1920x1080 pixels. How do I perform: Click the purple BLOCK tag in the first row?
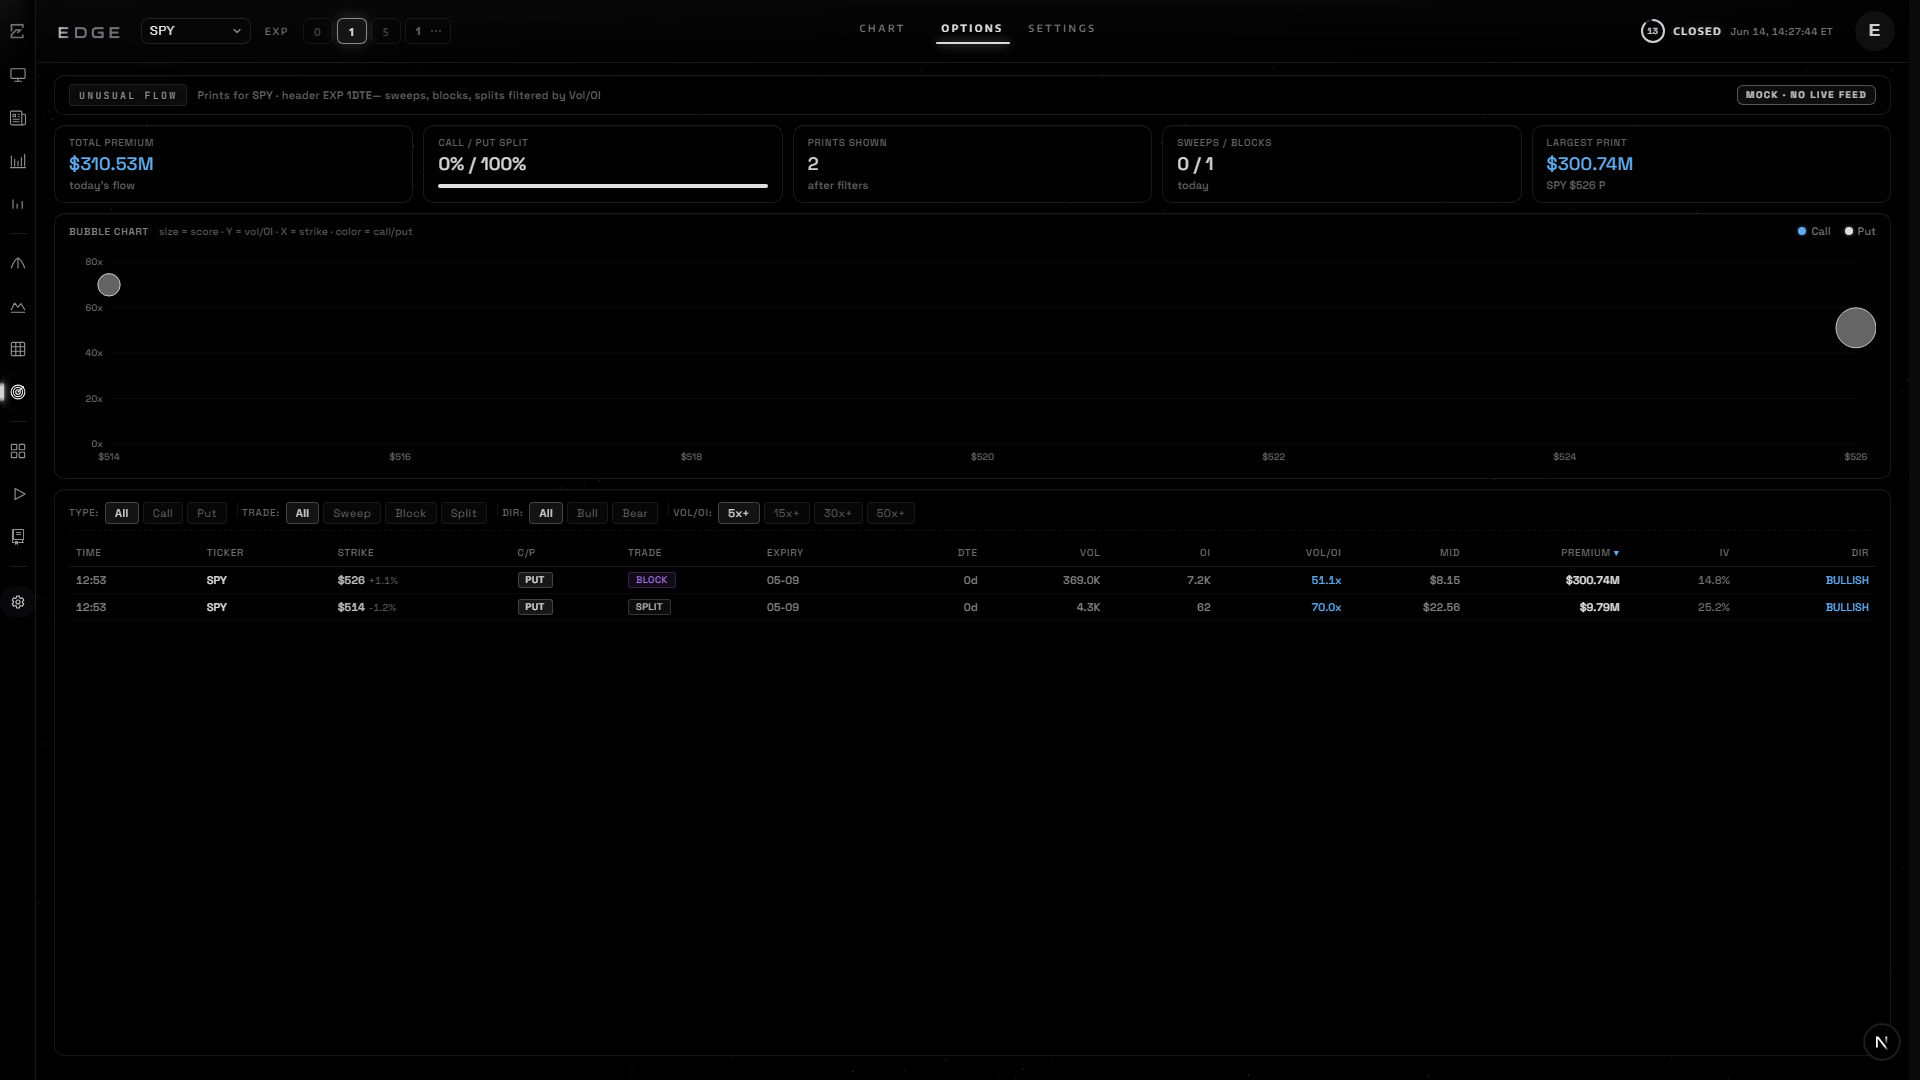(x=651, y=580)
